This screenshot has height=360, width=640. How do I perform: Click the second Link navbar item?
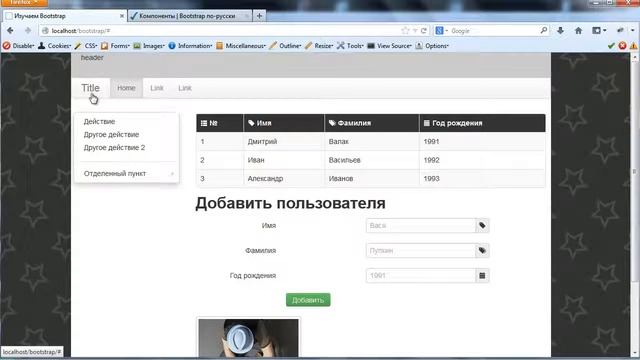[184, 88]
